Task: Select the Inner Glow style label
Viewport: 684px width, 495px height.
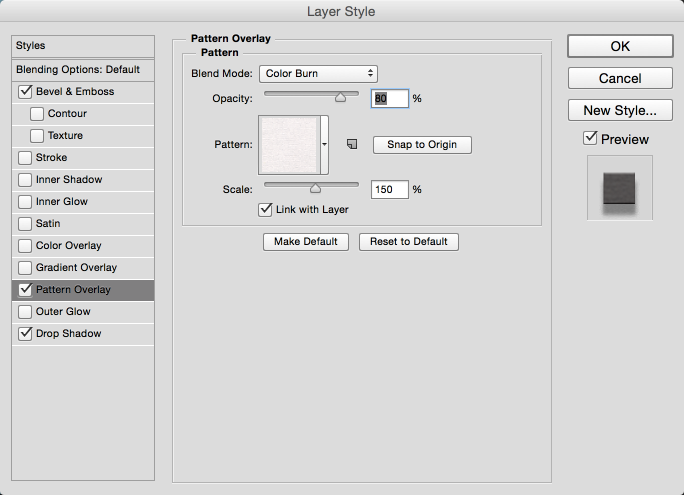Action: [x=62, y=201]
